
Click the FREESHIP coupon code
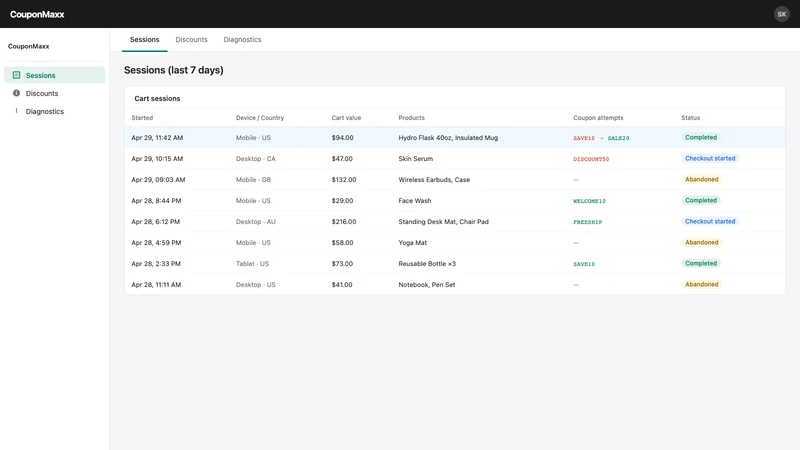(587, 222)
